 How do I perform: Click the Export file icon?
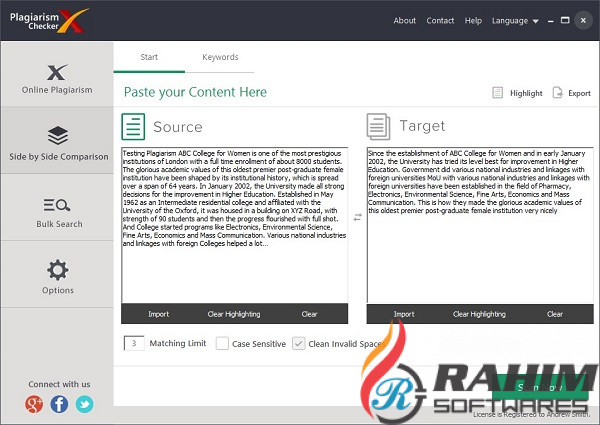click(x=558, y=93)
